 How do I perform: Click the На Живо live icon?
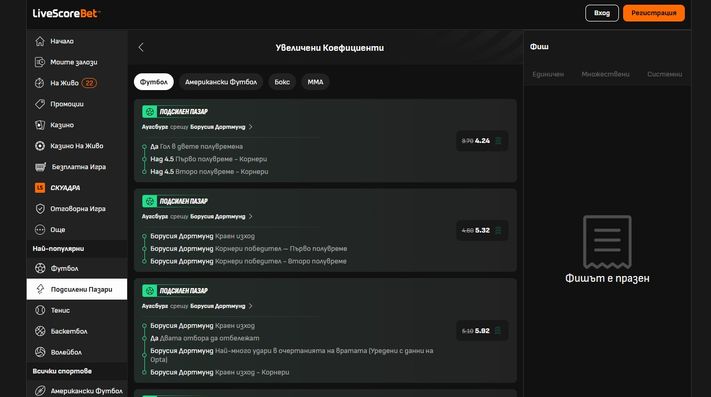[x=40, y=83]
